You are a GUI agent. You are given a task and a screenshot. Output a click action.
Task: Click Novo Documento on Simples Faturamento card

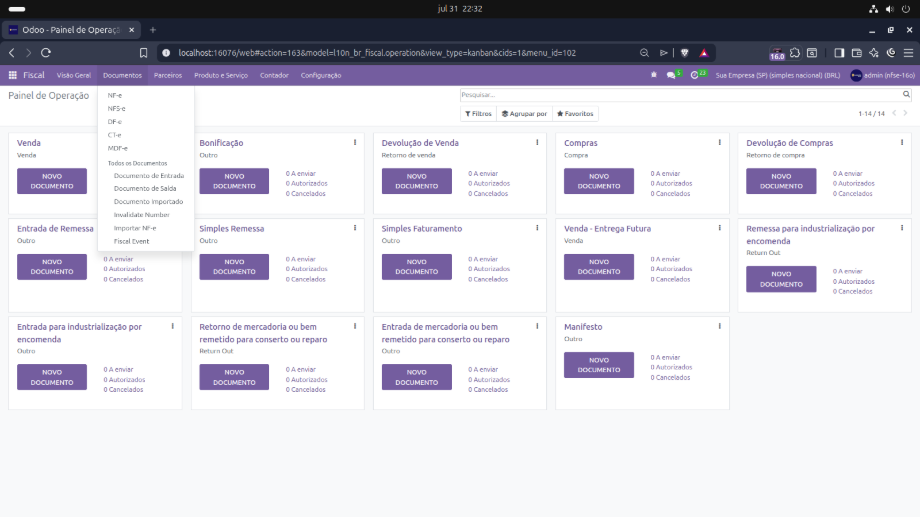(417, 266)
